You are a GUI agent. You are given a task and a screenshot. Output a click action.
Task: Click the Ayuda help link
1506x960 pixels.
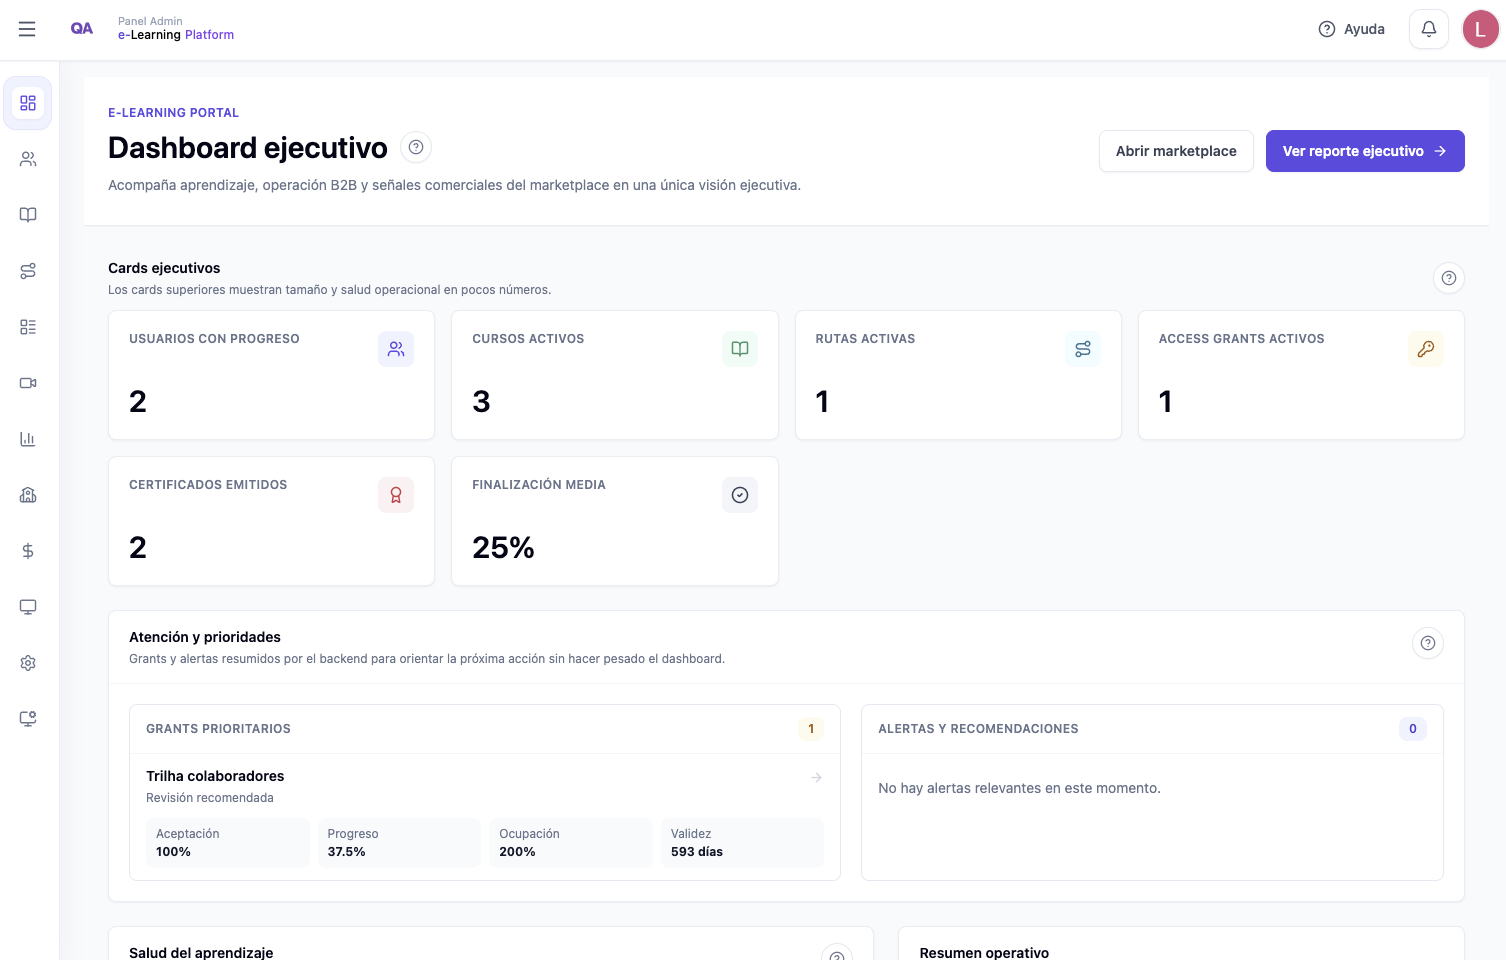point(1352,29)
